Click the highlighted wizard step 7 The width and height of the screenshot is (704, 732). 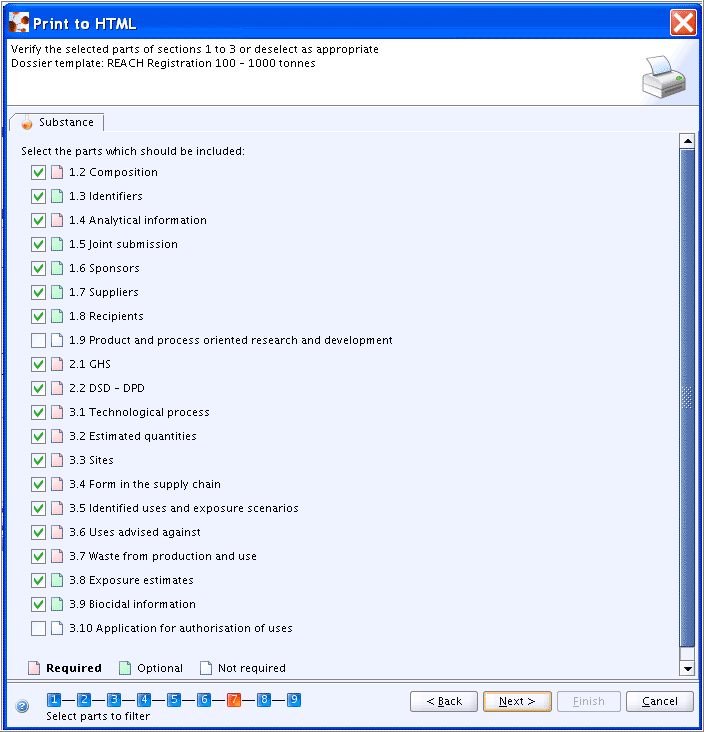point(234,700)
